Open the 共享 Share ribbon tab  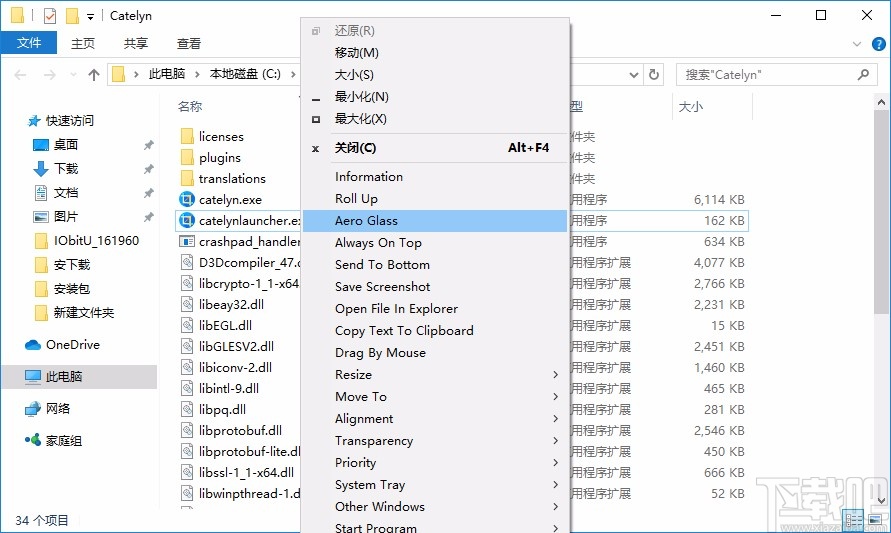136,43
